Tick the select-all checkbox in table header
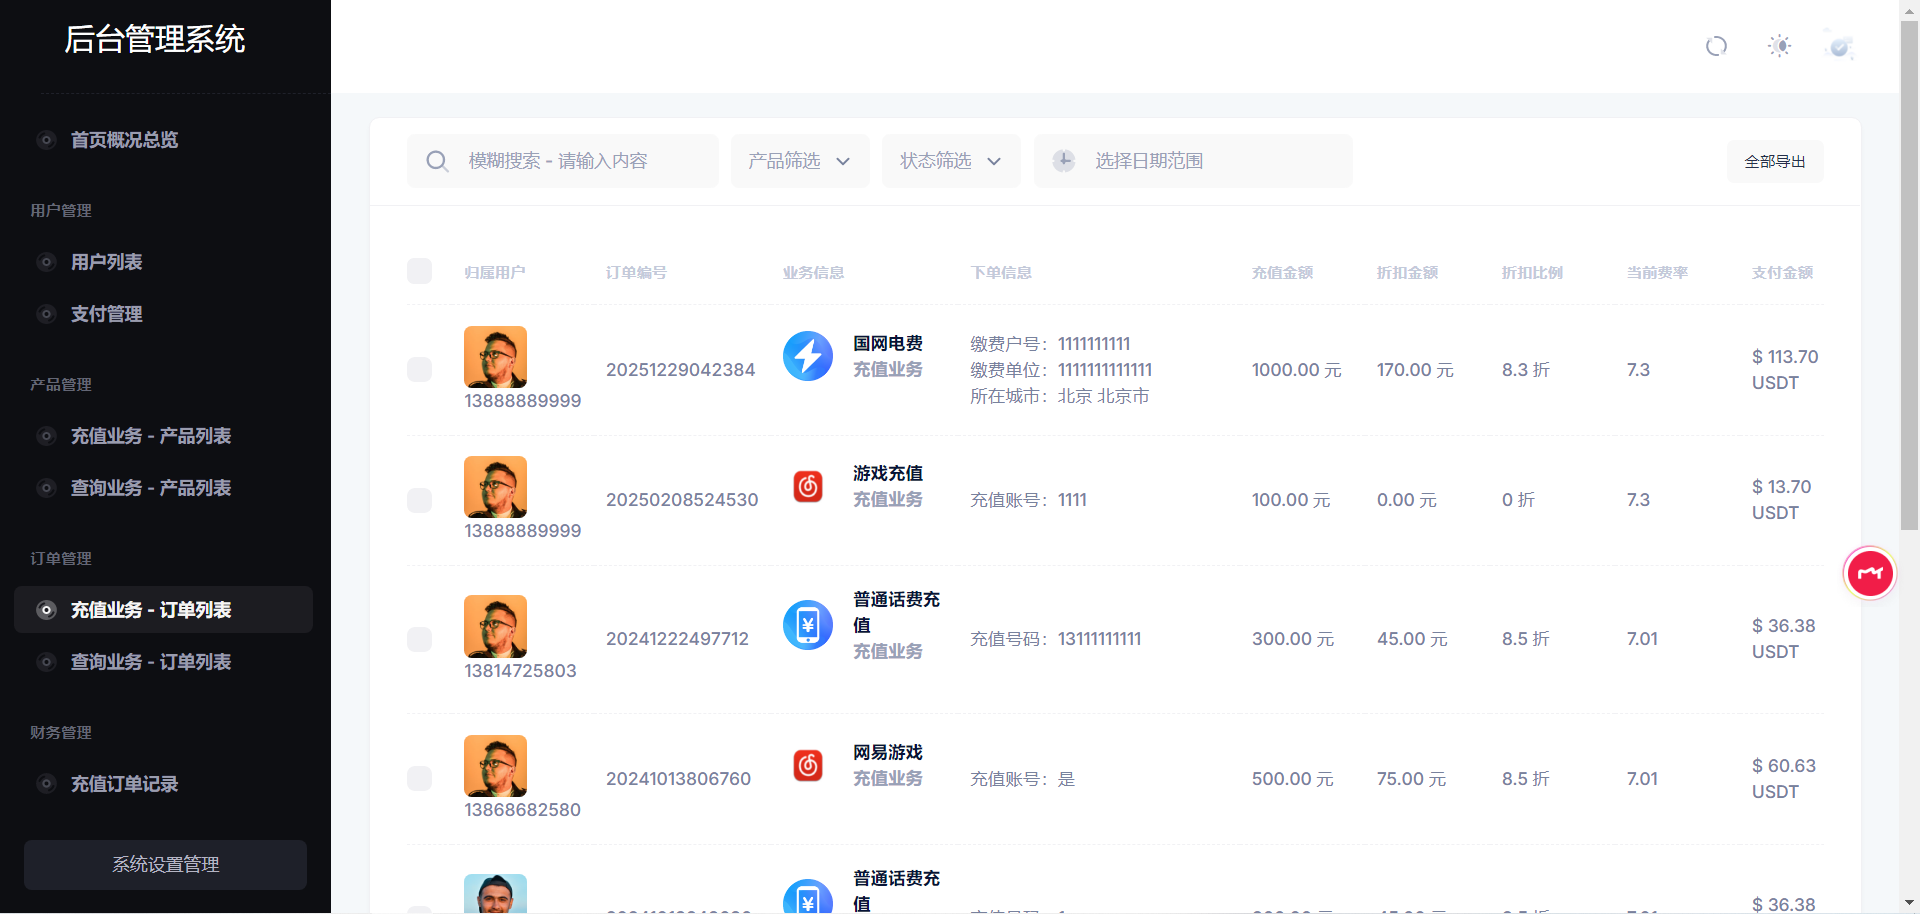 (x=419, y=272)
